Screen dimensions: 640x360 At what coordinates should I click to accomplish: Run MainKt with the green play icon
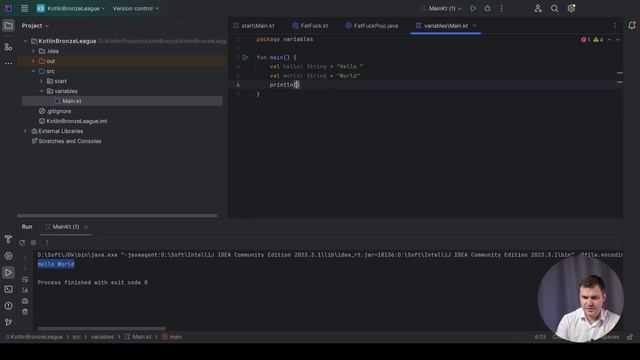coord(473,8)
